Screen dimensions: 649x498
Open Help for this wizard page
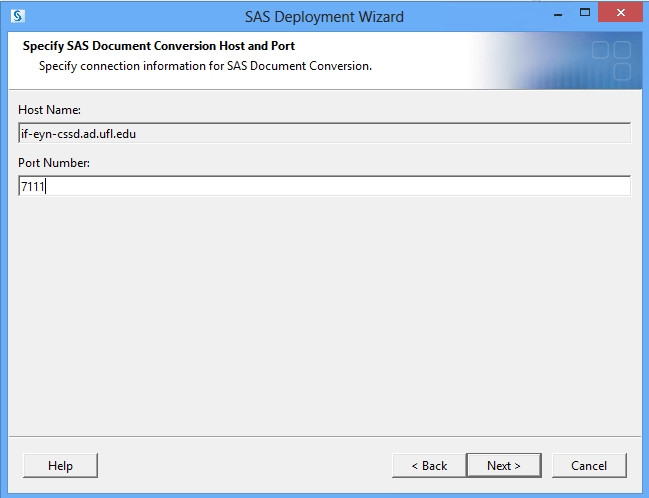pos(60,466)
